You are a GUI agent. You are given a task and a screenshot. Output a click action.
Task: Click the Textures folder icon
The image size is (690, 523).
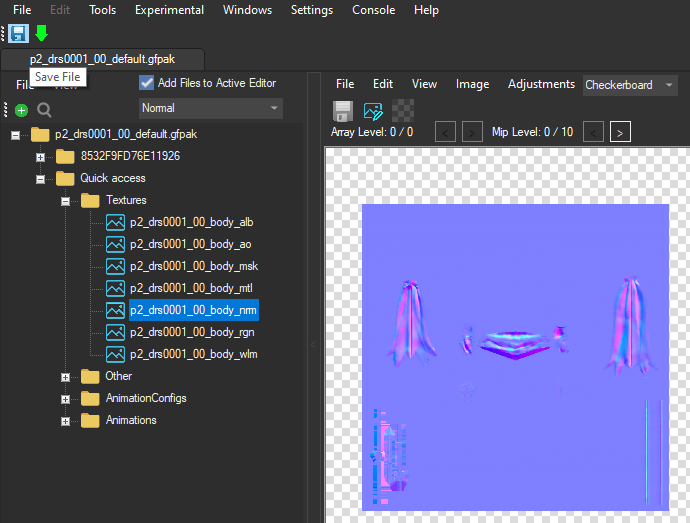point(90,200)
